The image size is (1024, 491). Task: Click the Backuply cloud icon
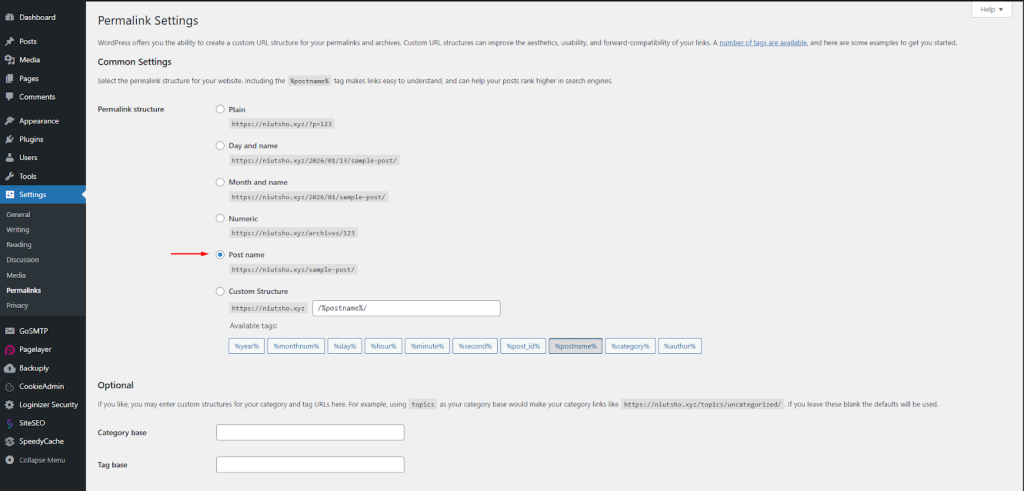click(10, 368)
